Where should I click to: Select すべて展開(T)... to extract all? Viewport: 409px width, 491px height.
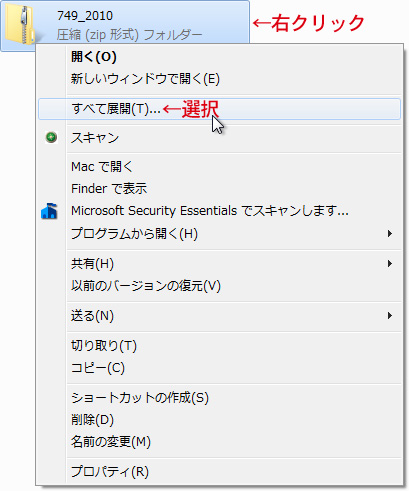[x=219, y=109]
